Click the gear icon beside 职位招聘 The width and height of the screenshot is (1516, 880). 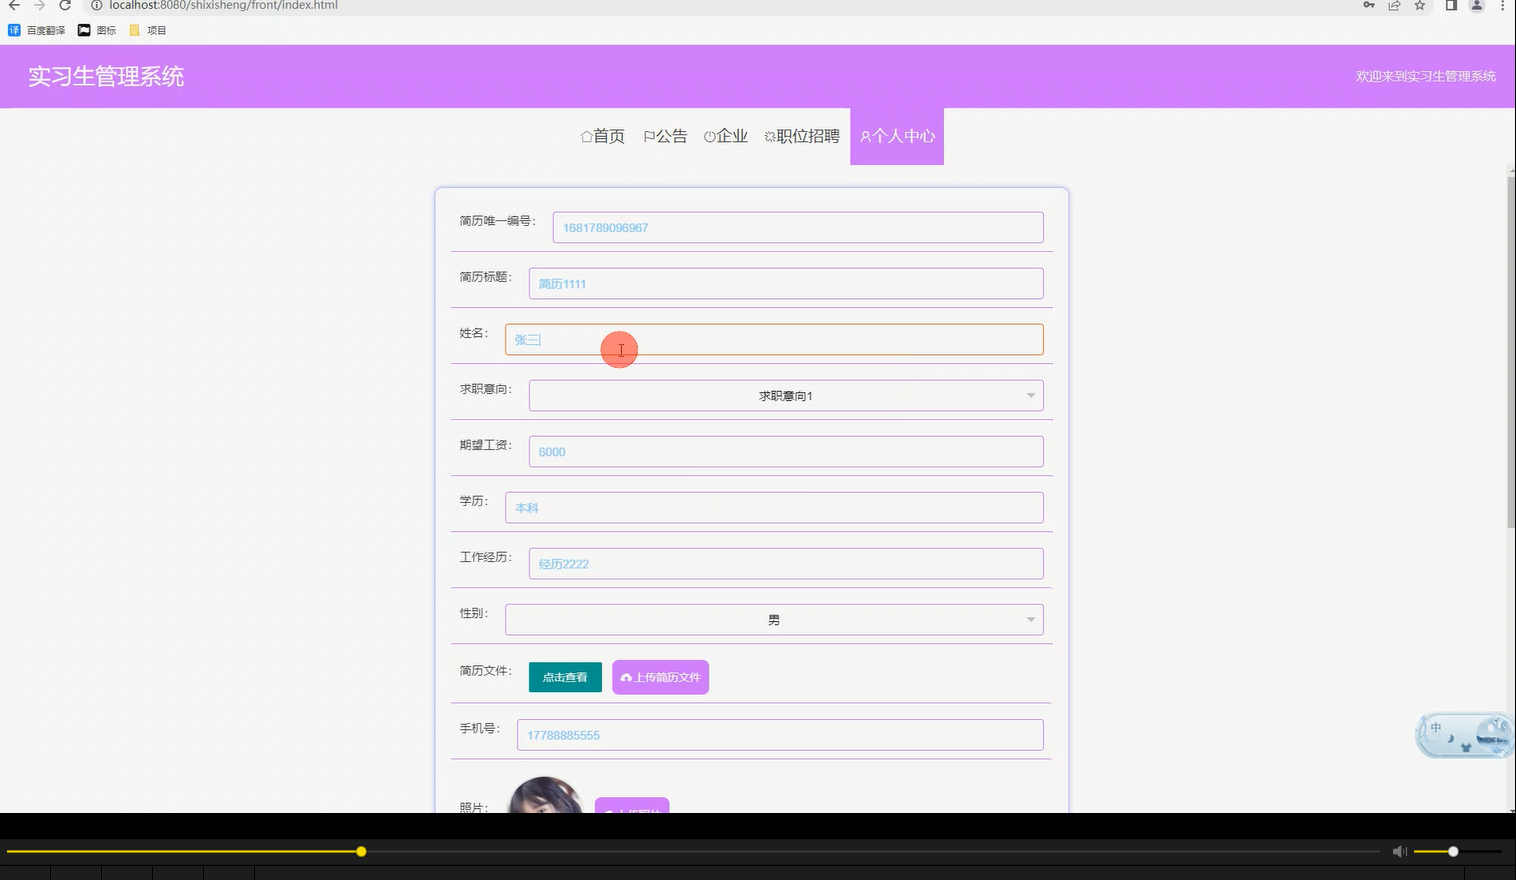point(769,136)
